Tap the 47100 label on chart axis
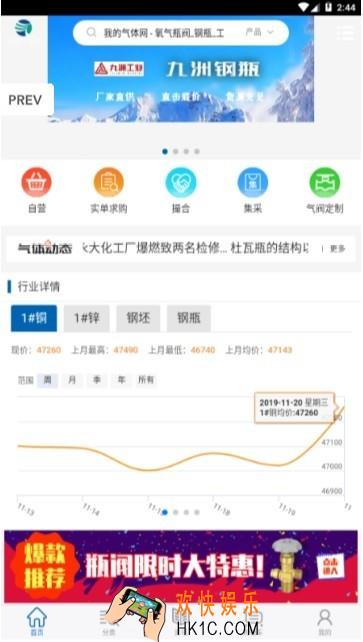Screen dimensions: 363x642 coord(331,443)
